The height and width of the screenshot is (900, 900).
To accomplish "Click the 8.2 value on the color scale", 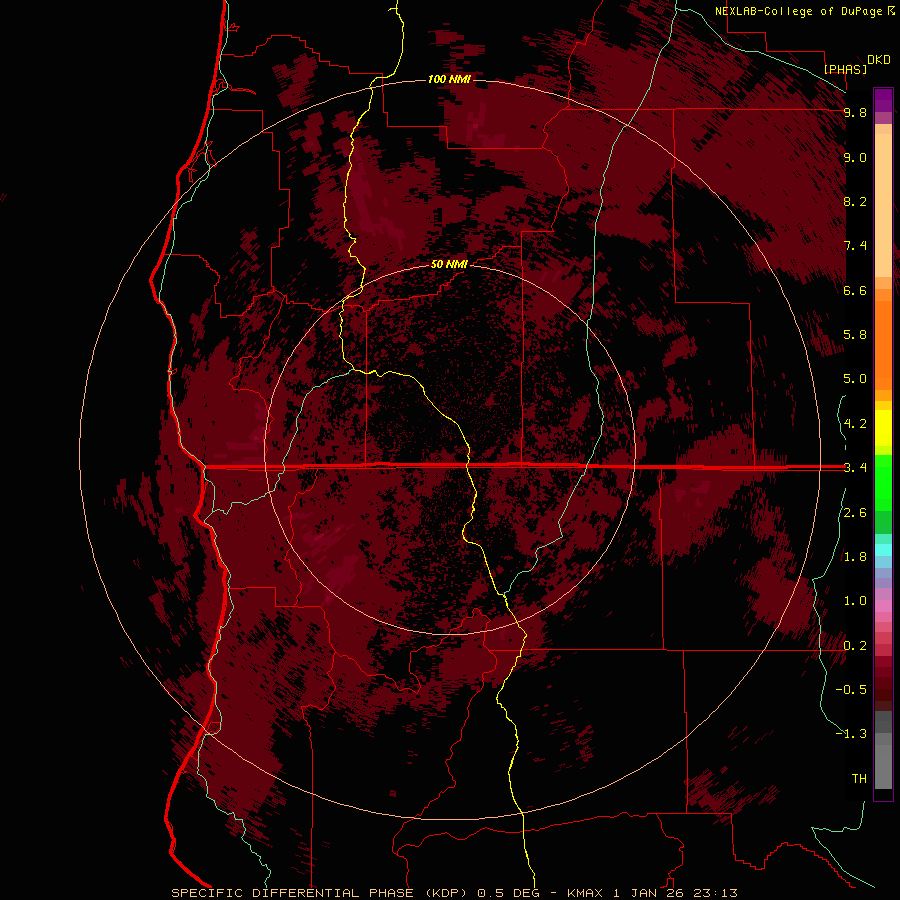I will pos(855,201).
